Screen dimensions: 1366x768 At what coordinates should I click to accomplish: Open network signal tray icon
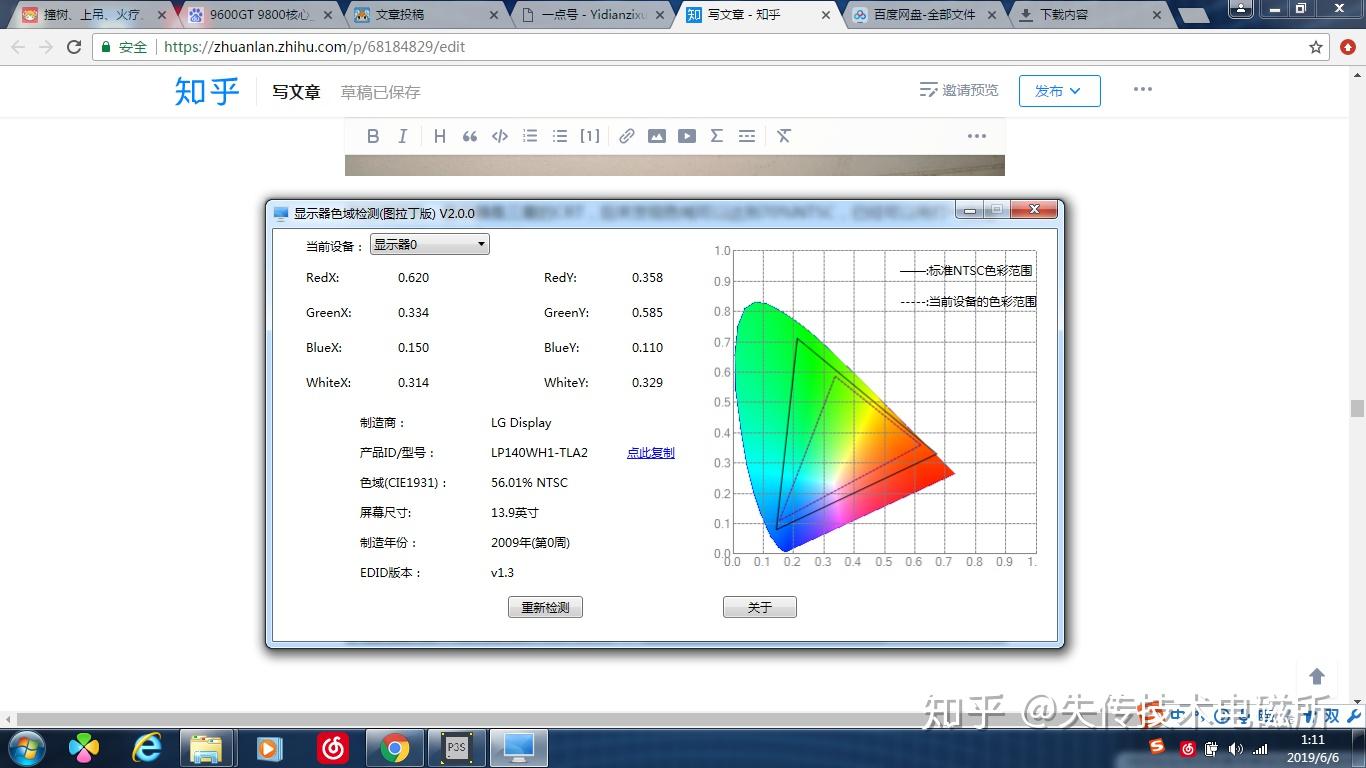click(1260, 748)
